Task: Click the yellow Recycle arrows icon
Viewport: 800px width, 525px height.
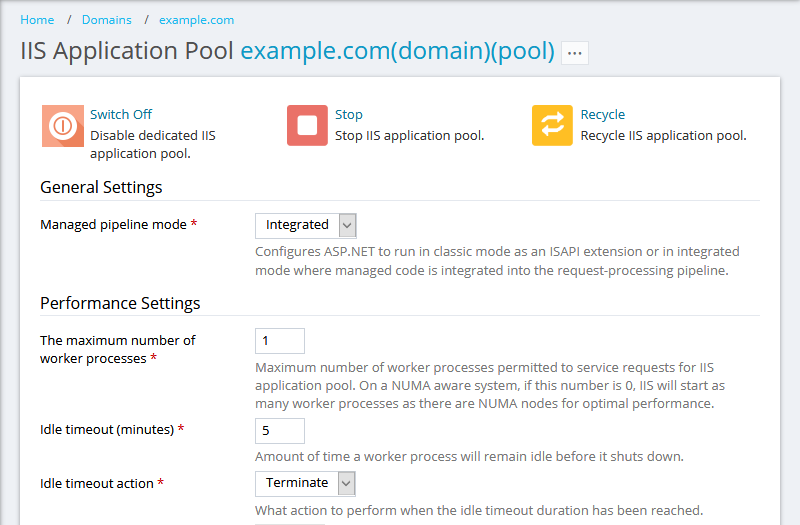Action: click(552, 126)
